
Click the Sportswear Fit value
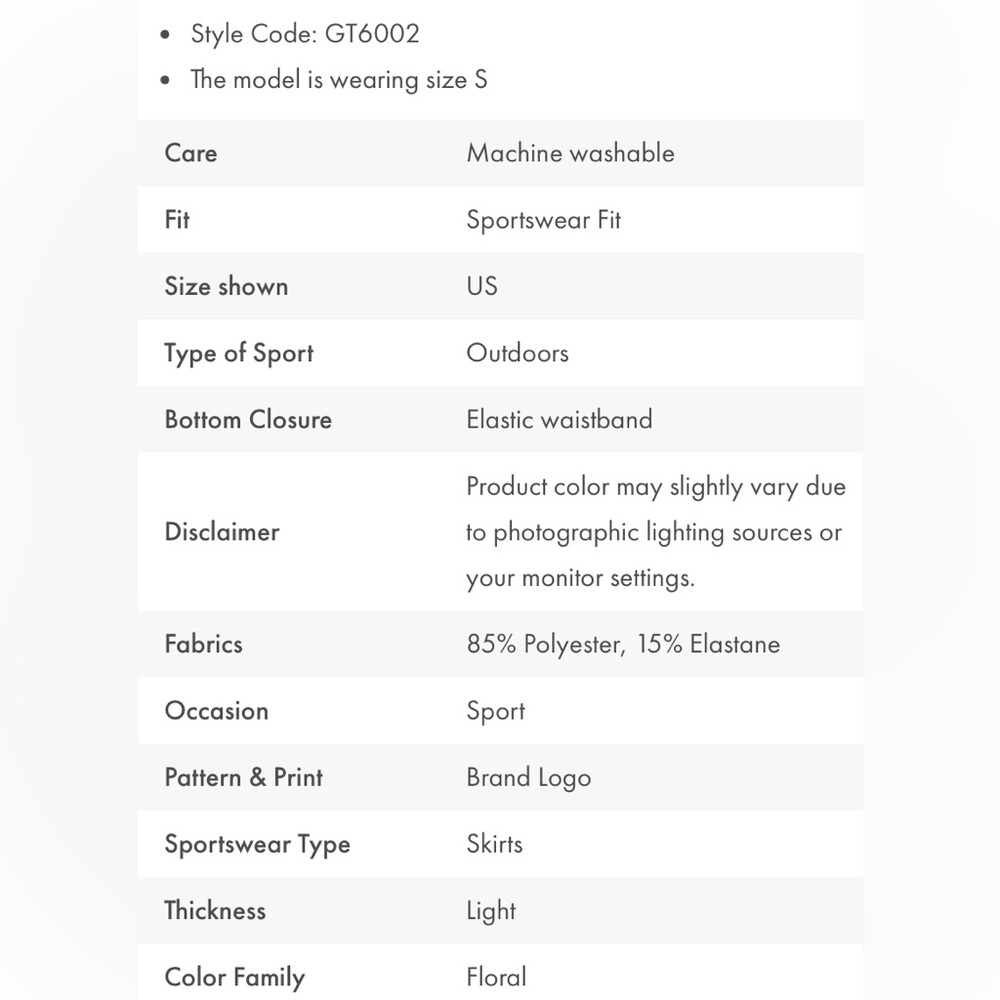click(x=543, y=220)
